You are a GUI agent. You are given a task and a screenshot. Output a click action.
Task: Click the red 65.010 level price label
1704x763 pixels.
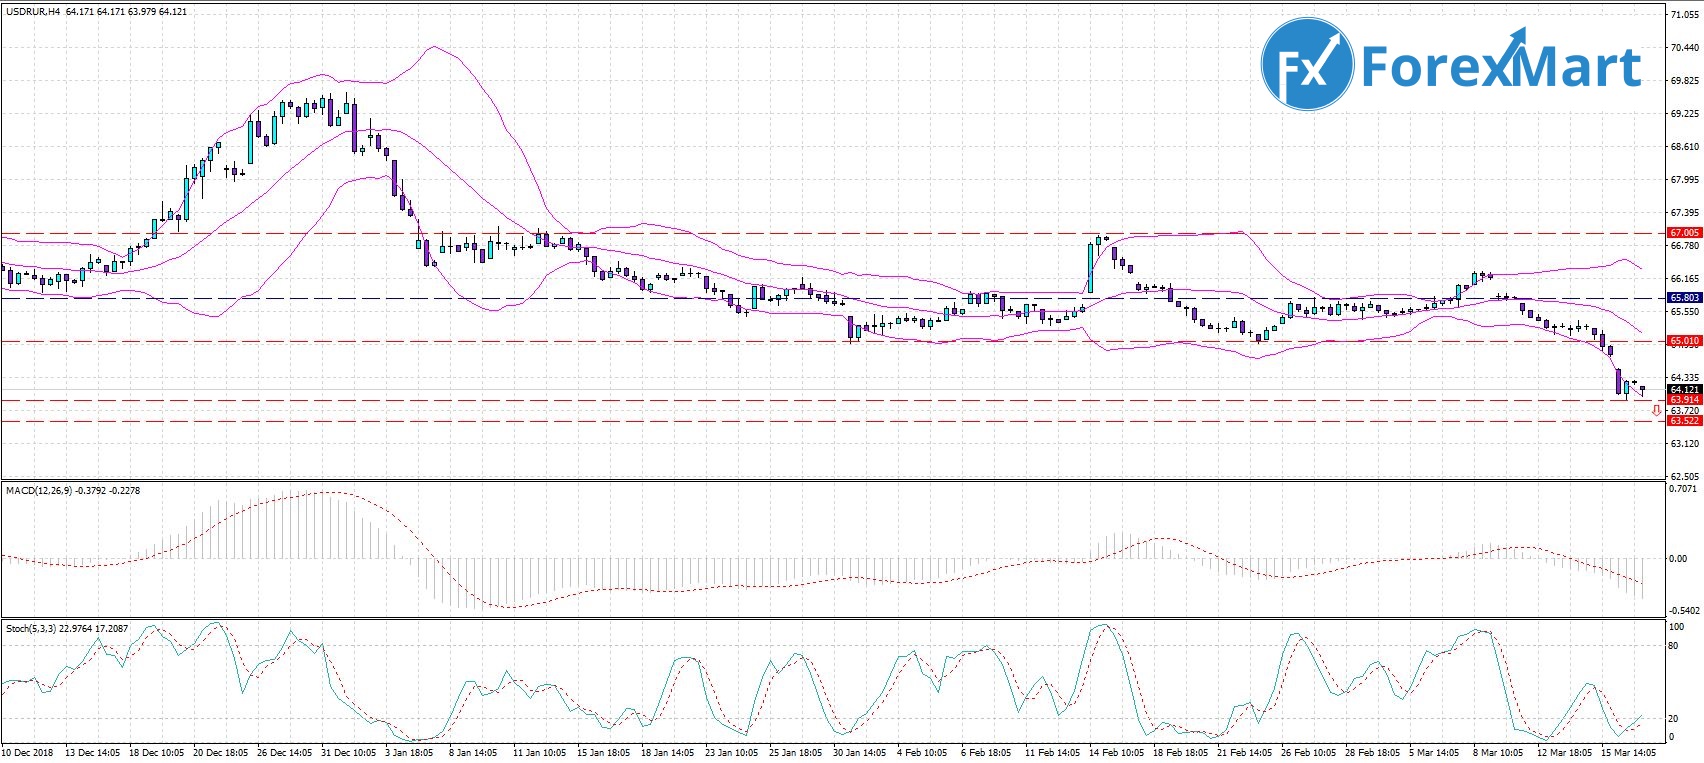tap(1684, 341)
